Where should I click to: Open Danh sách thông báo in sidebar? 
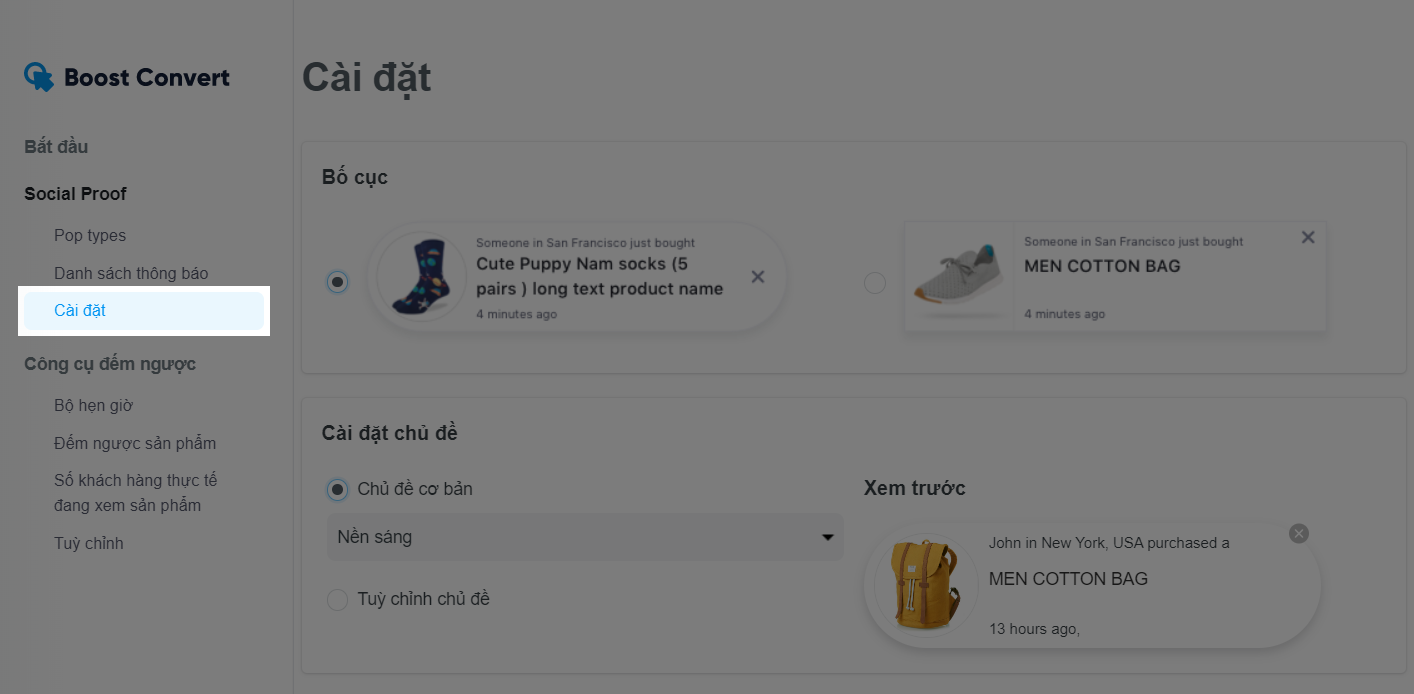click(x=131, y=273)
